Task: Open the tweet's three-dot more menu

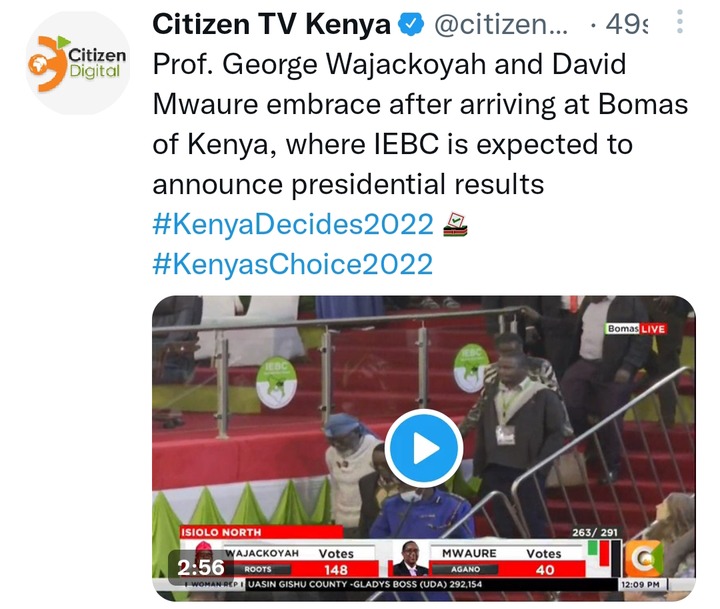Action: pyautogui.click(x=680, y=22)
